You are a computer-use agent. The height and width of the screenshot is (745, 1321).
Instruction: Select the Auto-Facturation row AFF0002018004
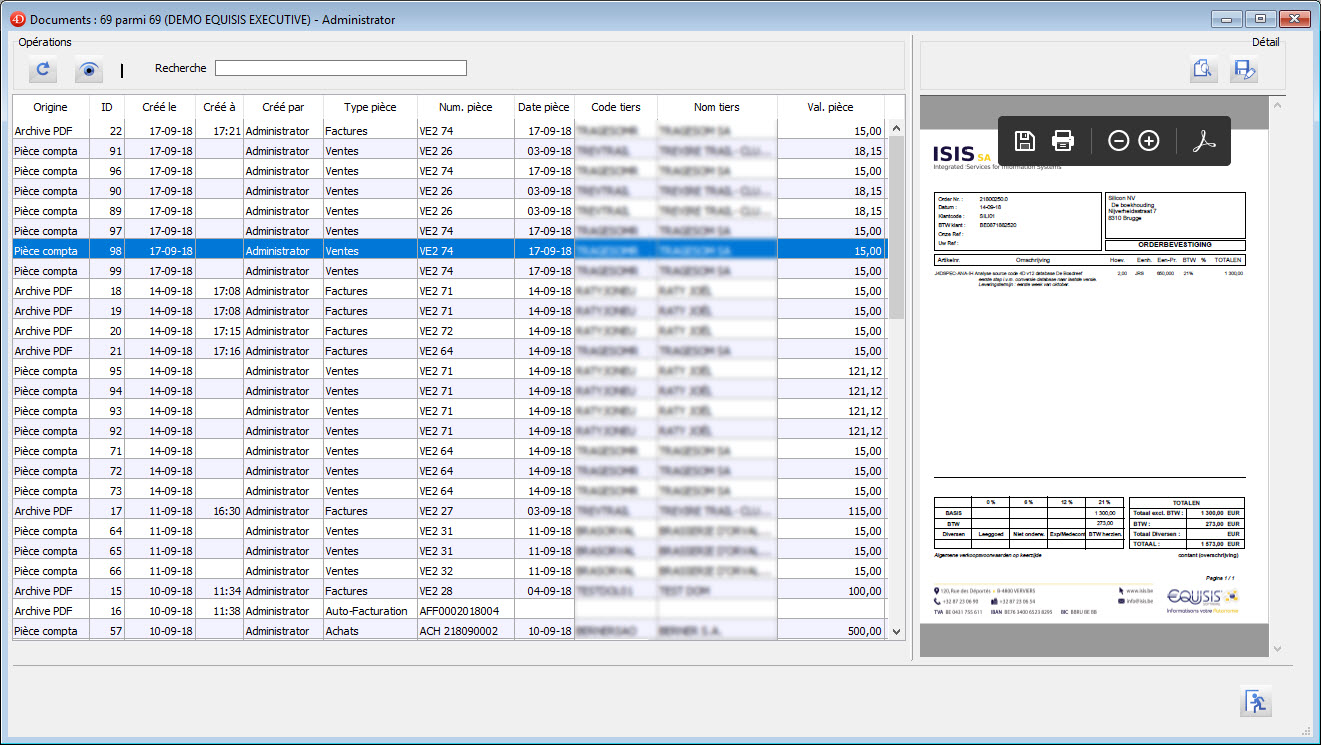[366, 611]
